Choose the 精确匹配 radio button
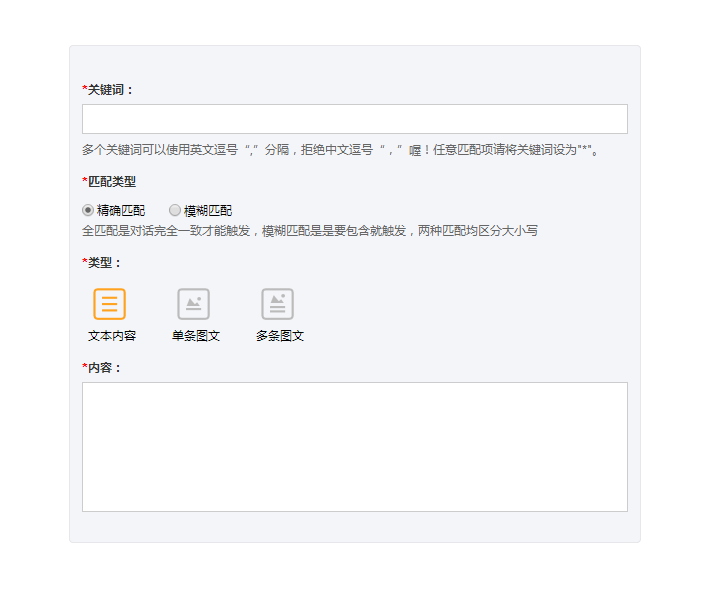710x600 pixels. click(x=88, y=211)
